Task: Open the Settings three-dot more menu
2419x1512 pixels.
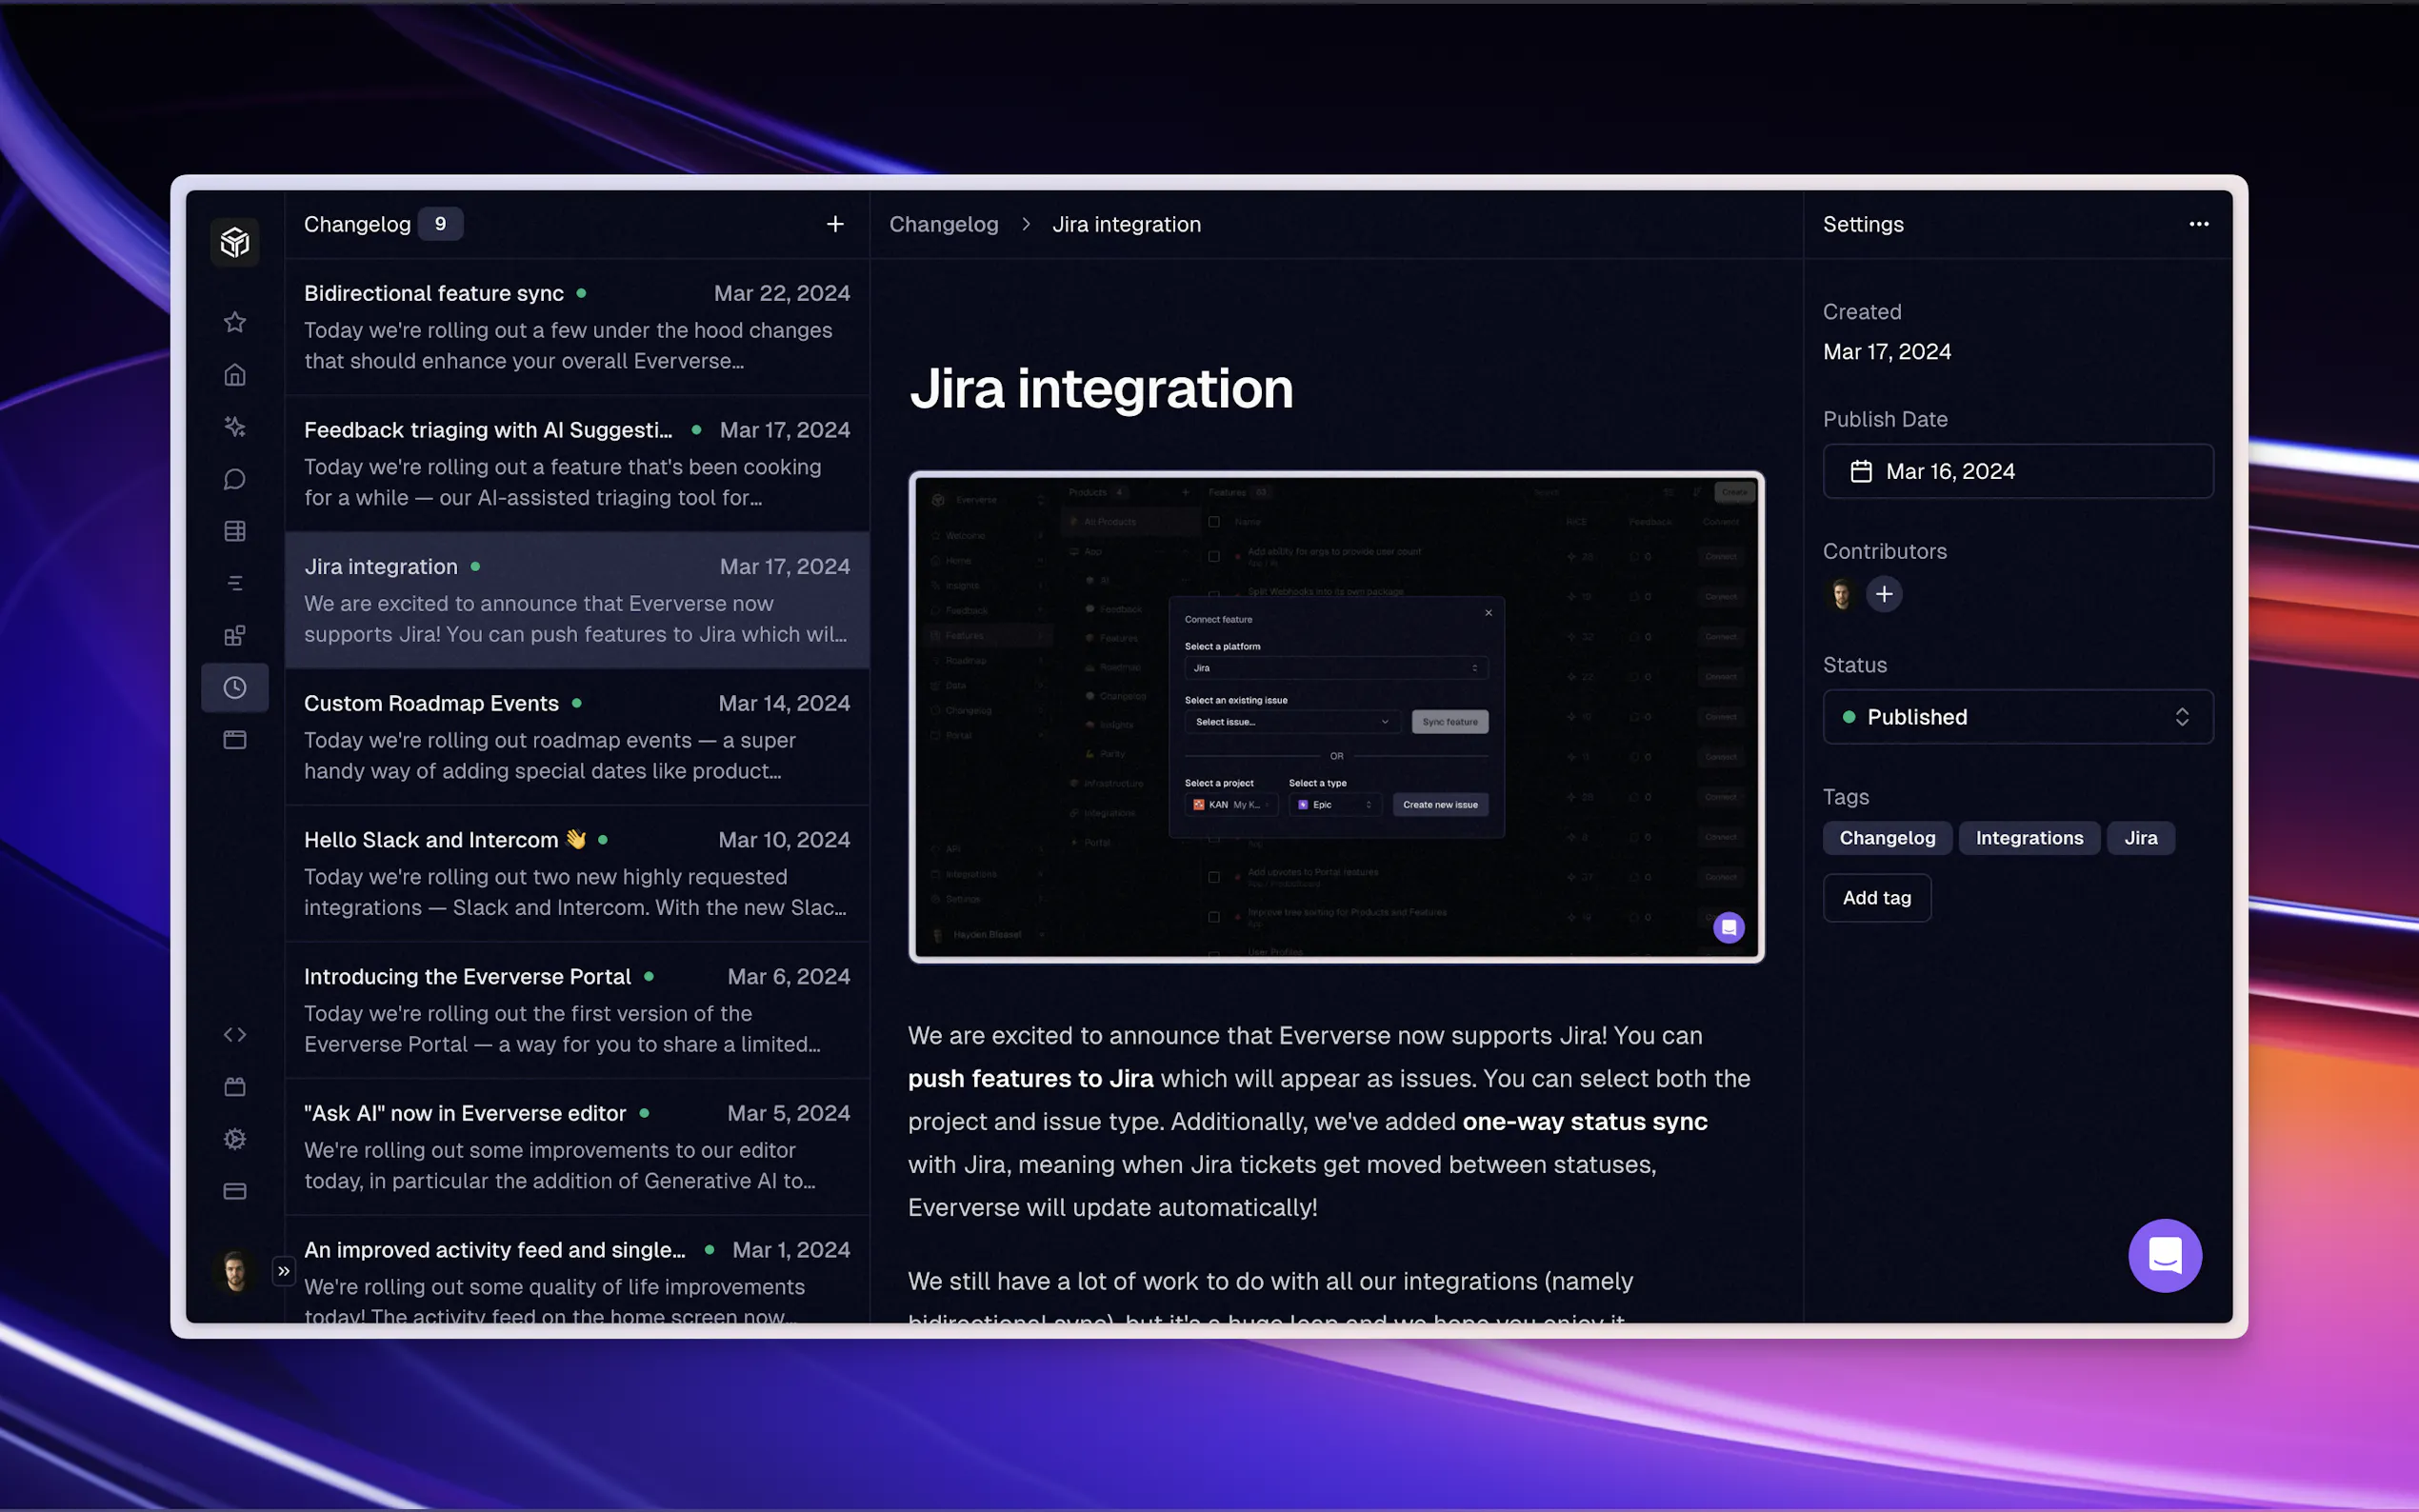Action: click(2198, 224)
